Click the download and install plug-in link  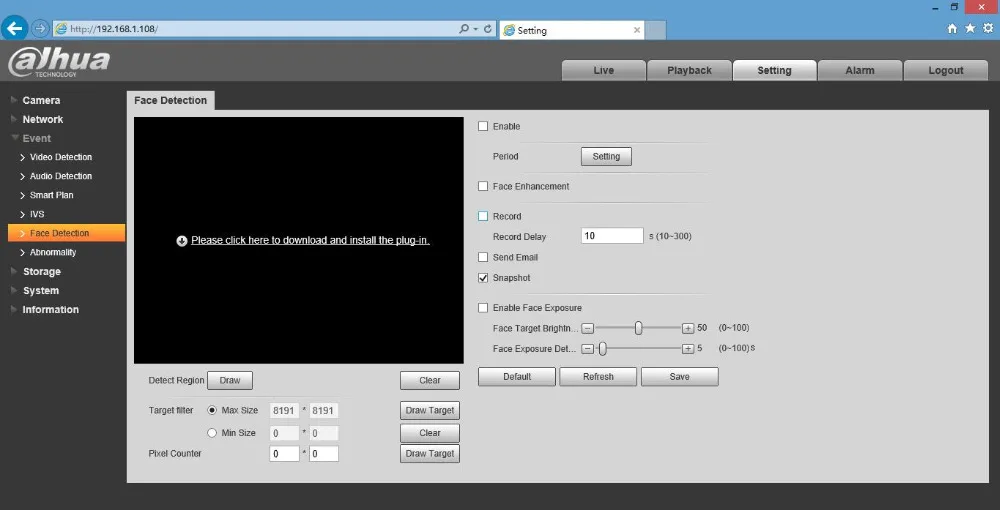(310, 240)
